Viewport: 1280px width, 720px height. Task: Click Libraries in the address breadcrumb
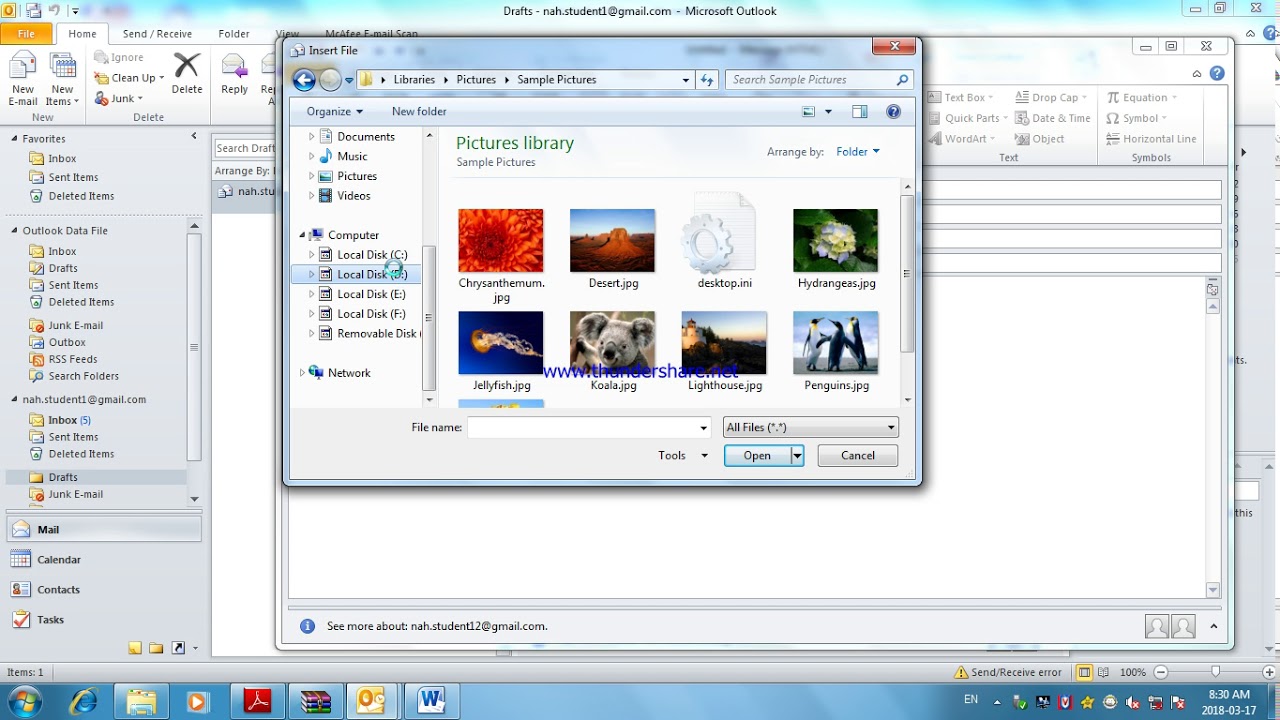[x=414, y=80]
